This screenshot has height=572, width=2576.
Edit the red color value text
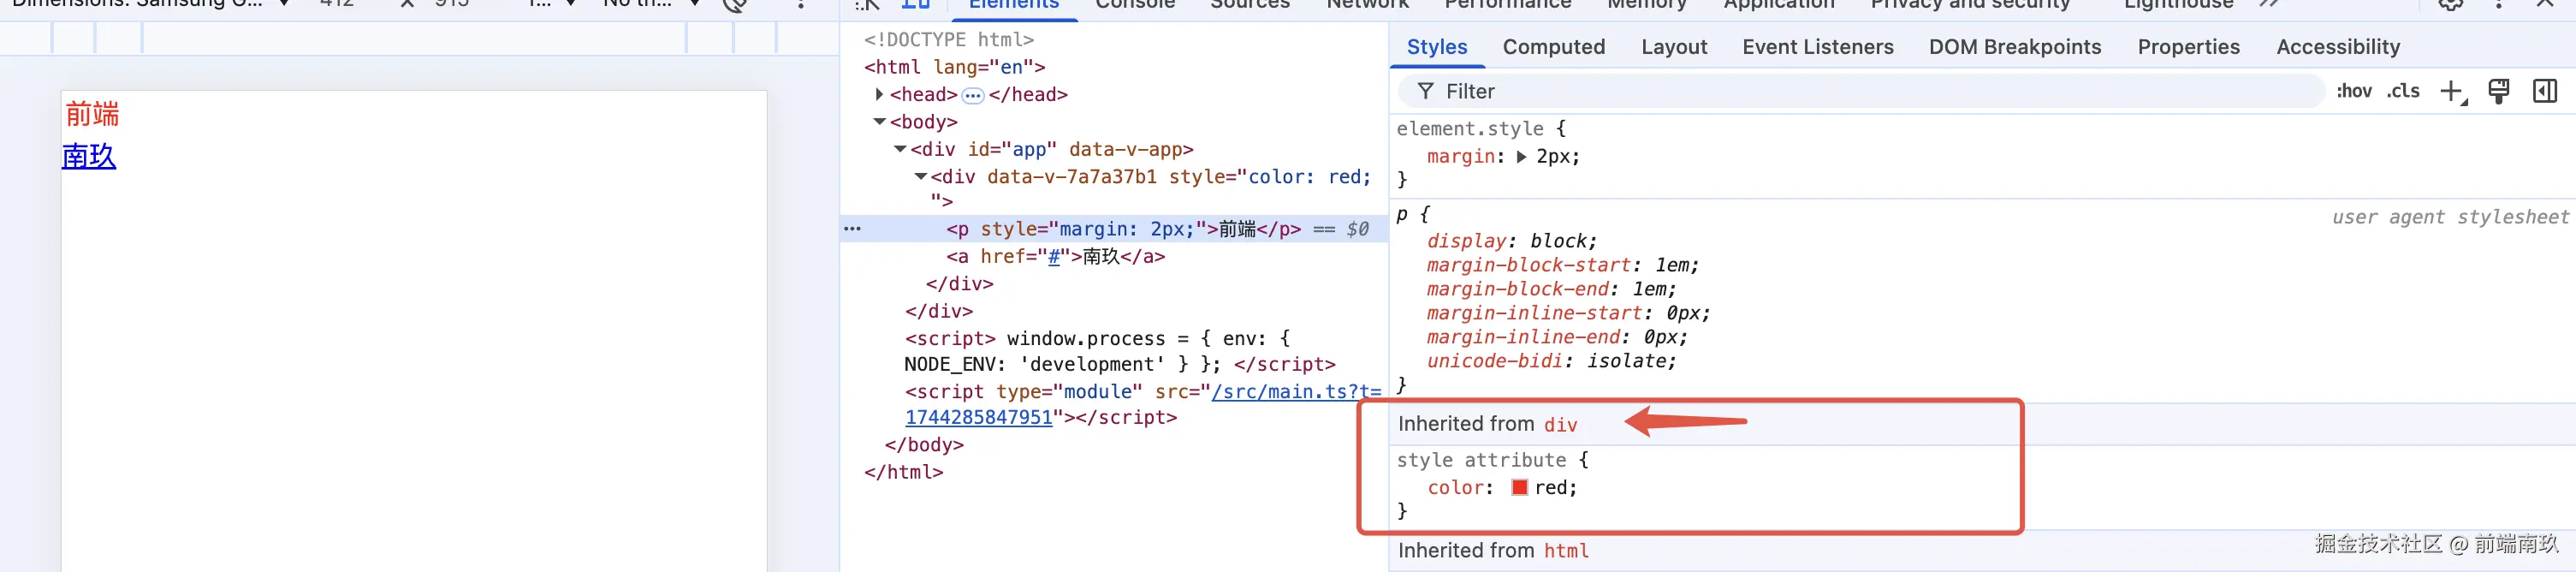(1551, 488)
